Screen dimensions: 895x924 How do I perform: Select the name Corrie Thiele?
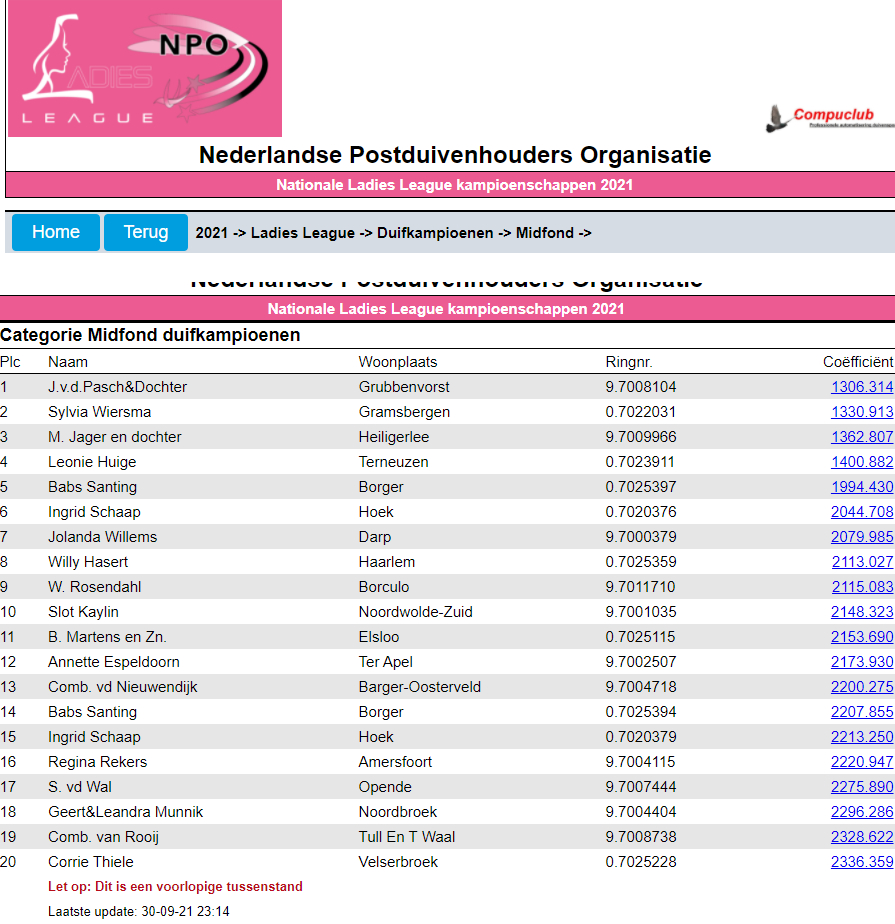click(91, 862)
